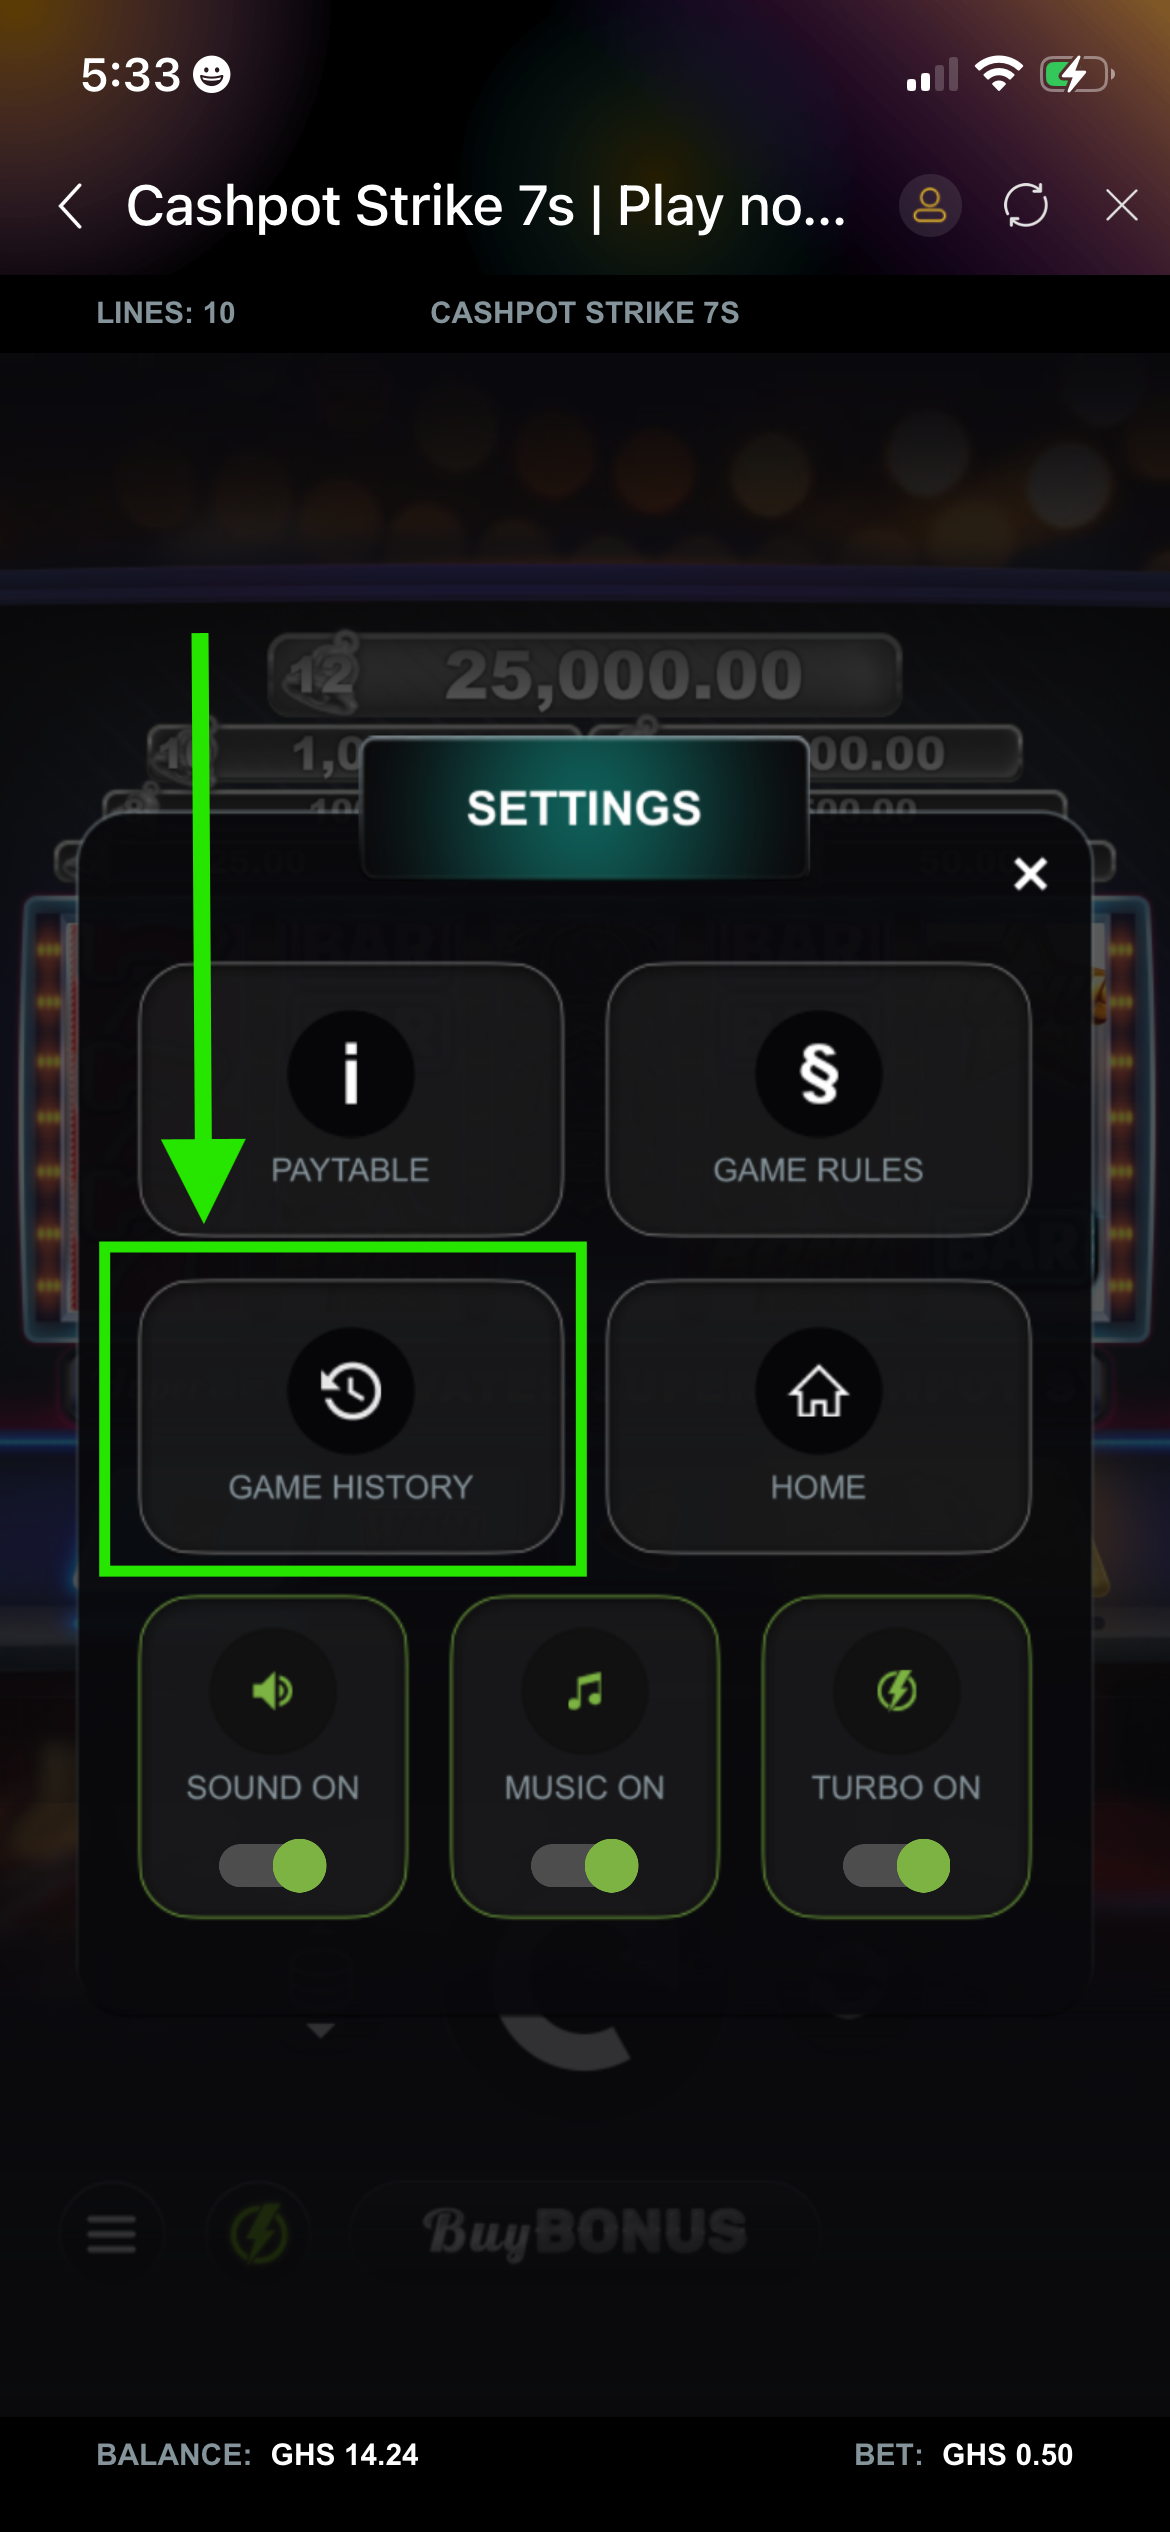
Task: Tap the bottom-bar turbo lightning button
Action: point(259,2232)
